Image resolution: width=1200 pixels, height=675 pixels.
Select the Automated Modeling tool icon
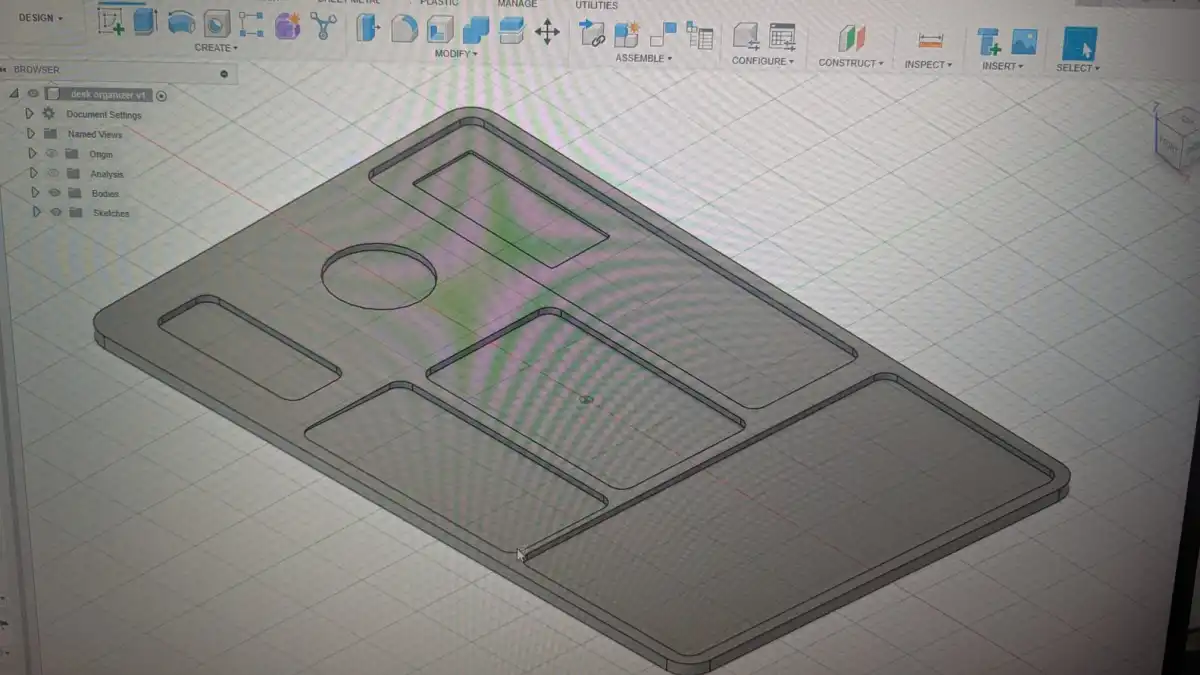point(322,27)
